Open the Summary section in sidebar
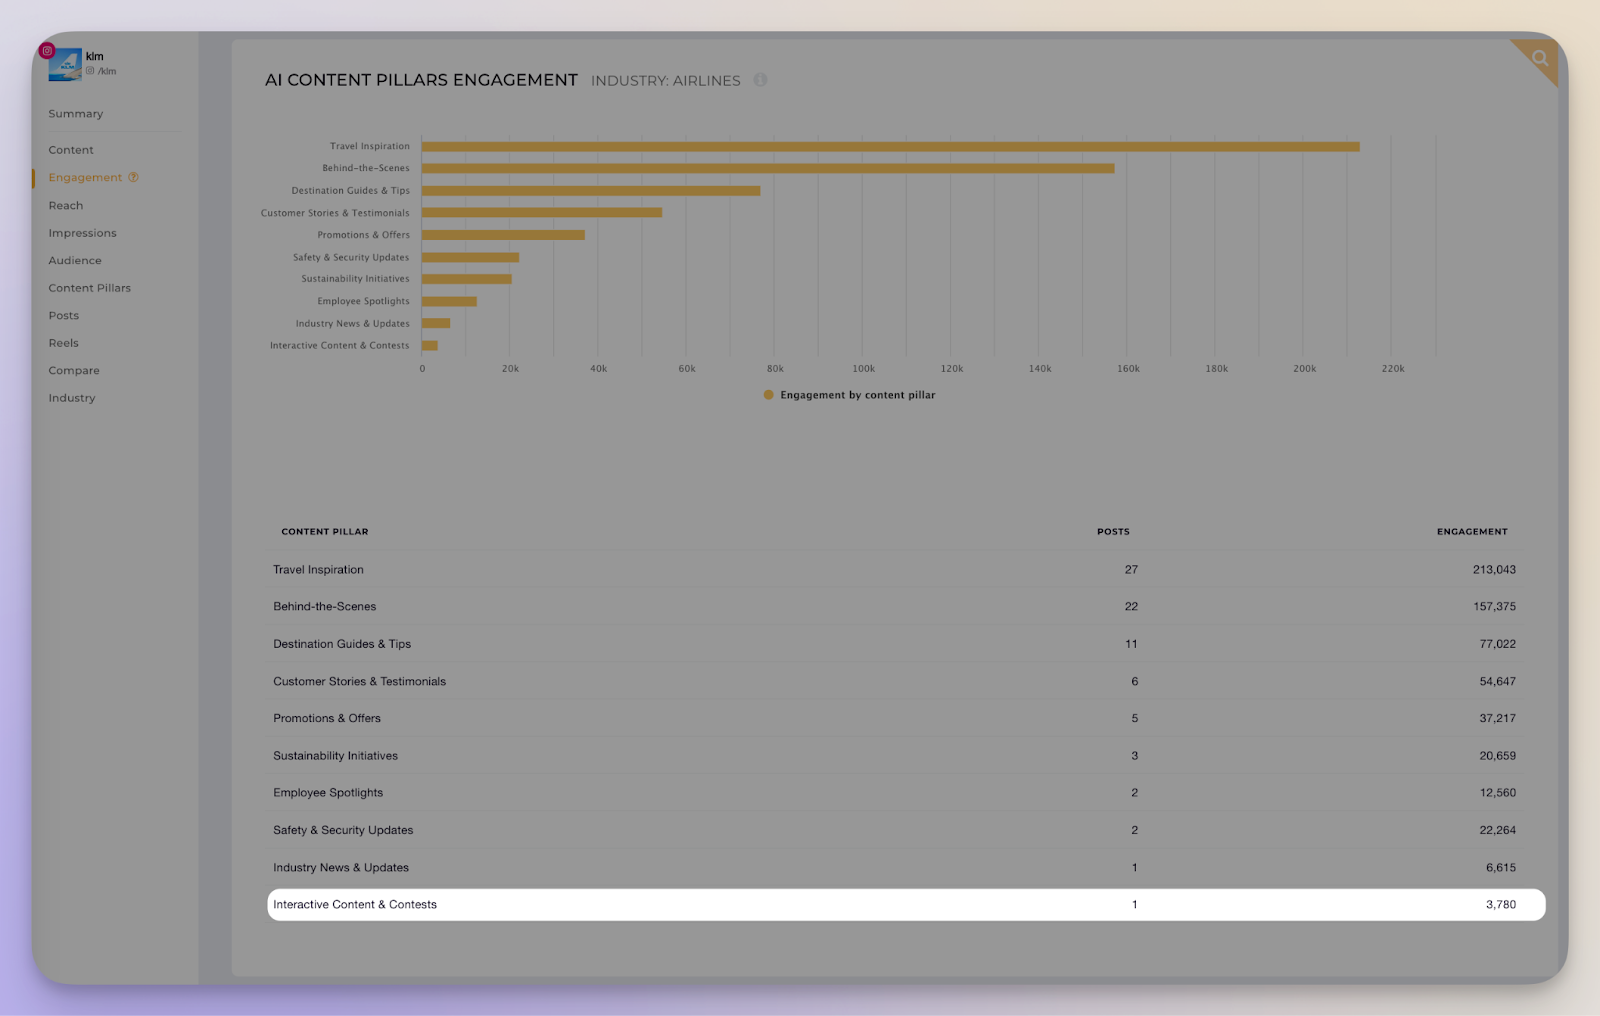1600x1016 pixels. point(76,114)
